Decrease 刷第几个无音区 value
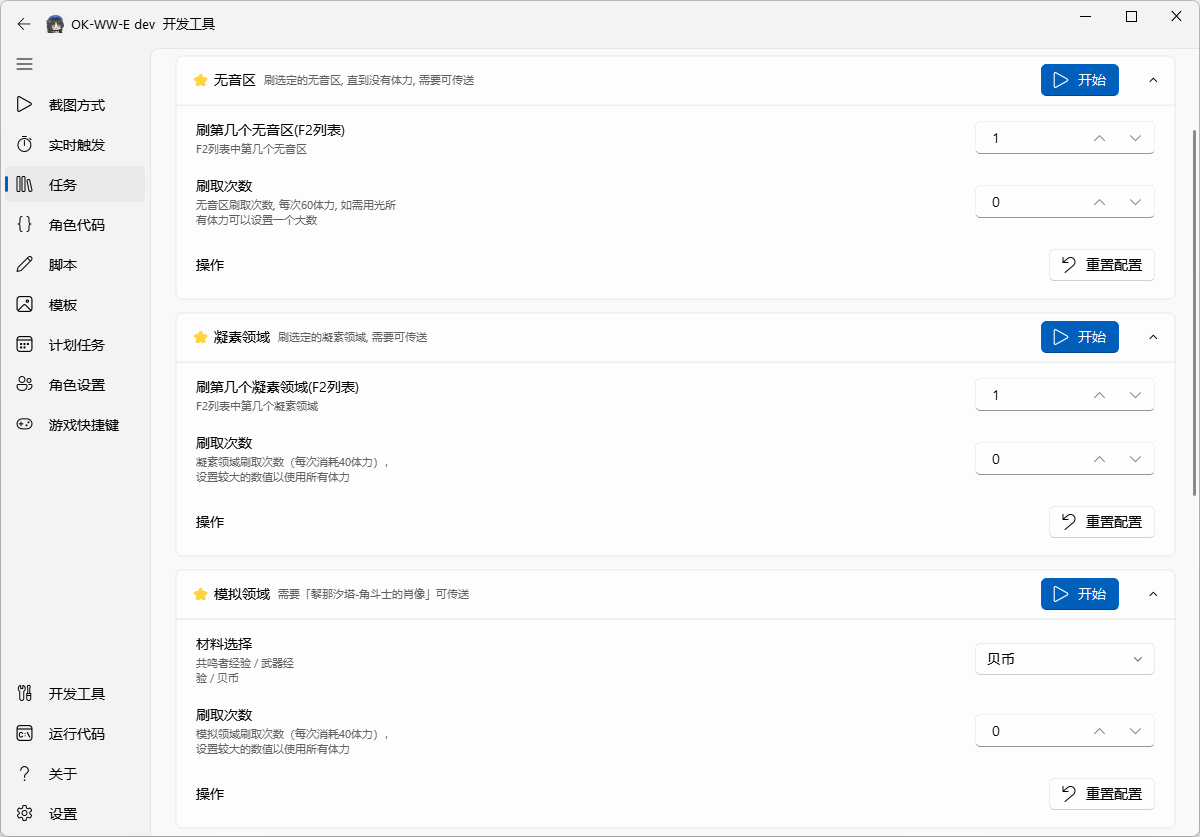 coord(1135,138)
